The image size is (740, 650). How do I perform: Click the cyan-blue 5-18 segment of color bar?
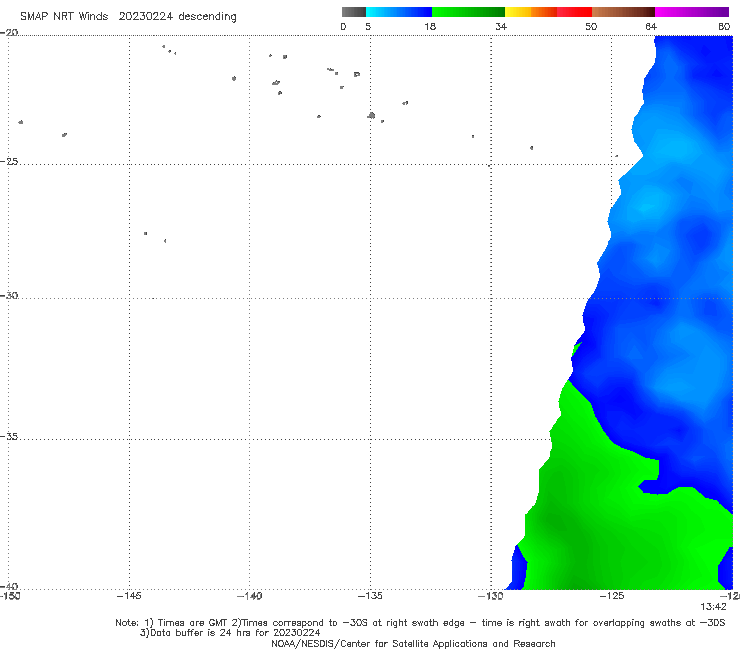(399, 12)
